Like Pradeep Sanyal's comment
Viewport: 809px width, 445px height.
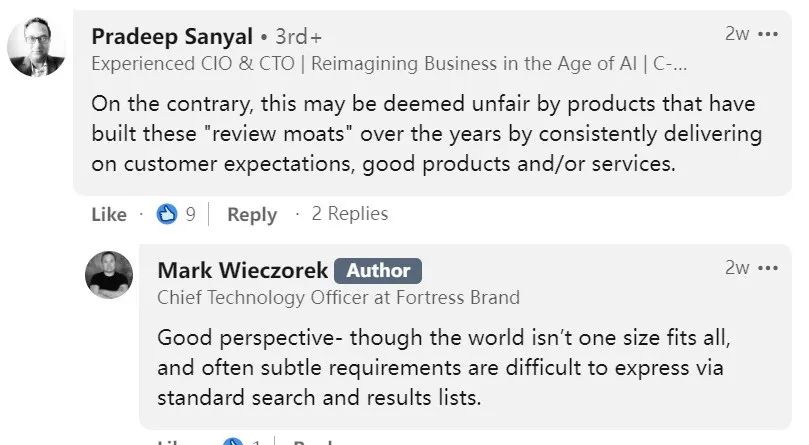point(109,214)
